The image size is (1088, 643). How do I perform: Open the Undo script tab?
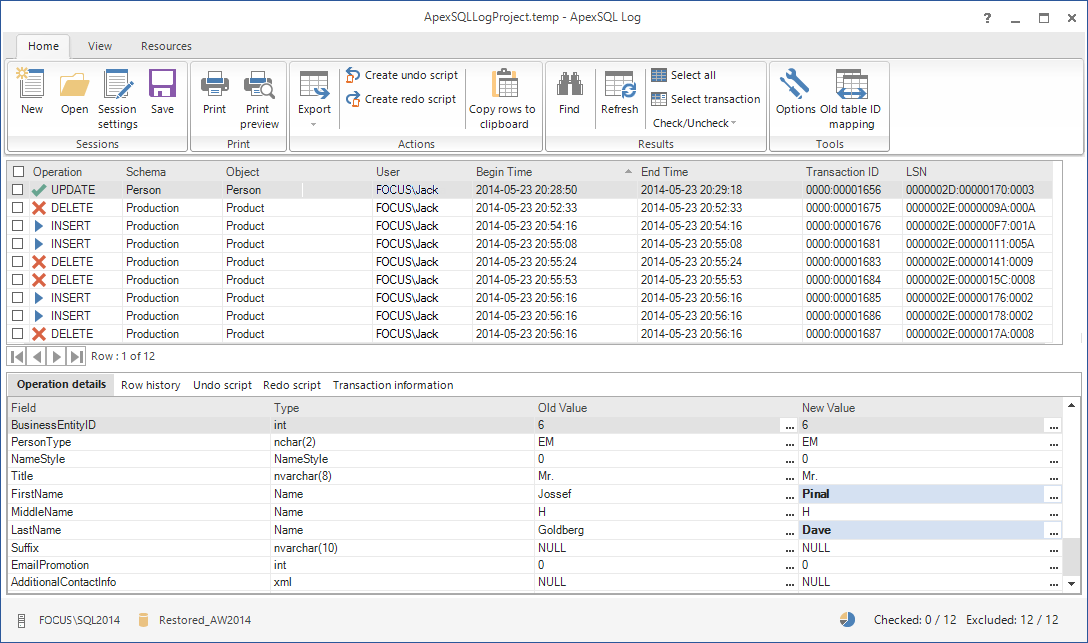click(222, 385)
